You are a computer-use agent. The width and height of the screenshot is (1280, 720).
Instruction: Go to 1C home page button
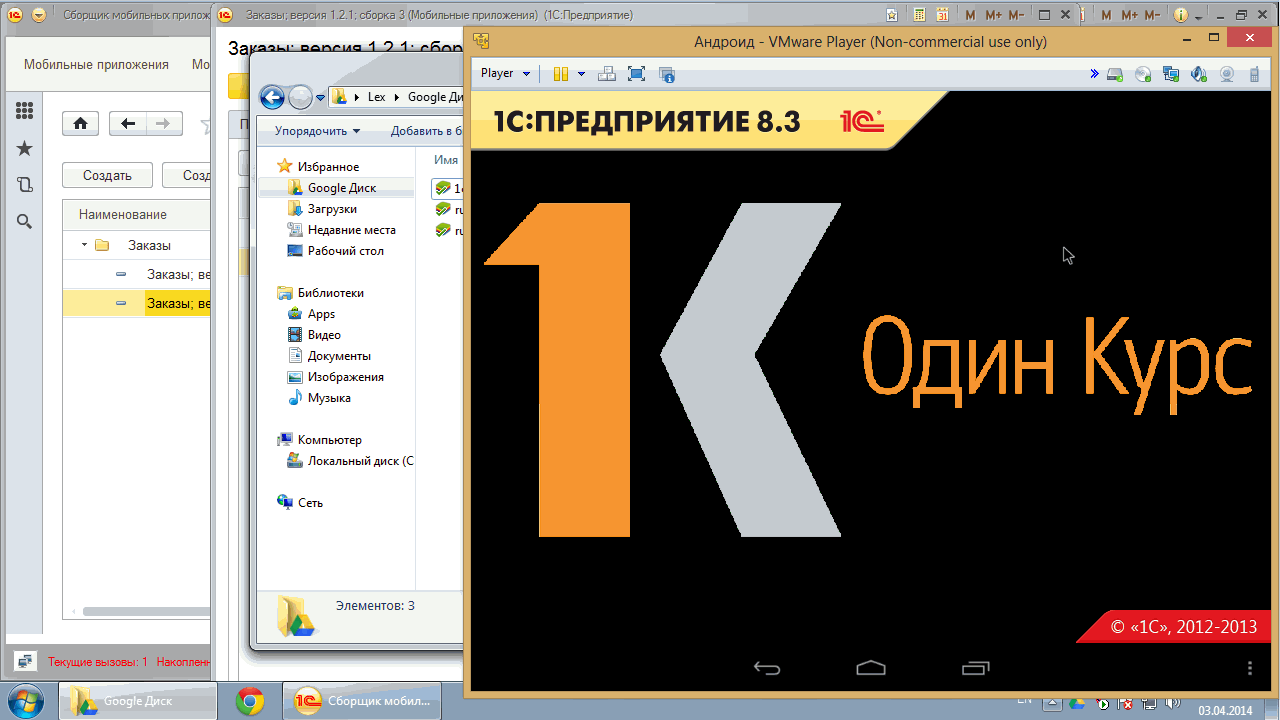[80, 124]
